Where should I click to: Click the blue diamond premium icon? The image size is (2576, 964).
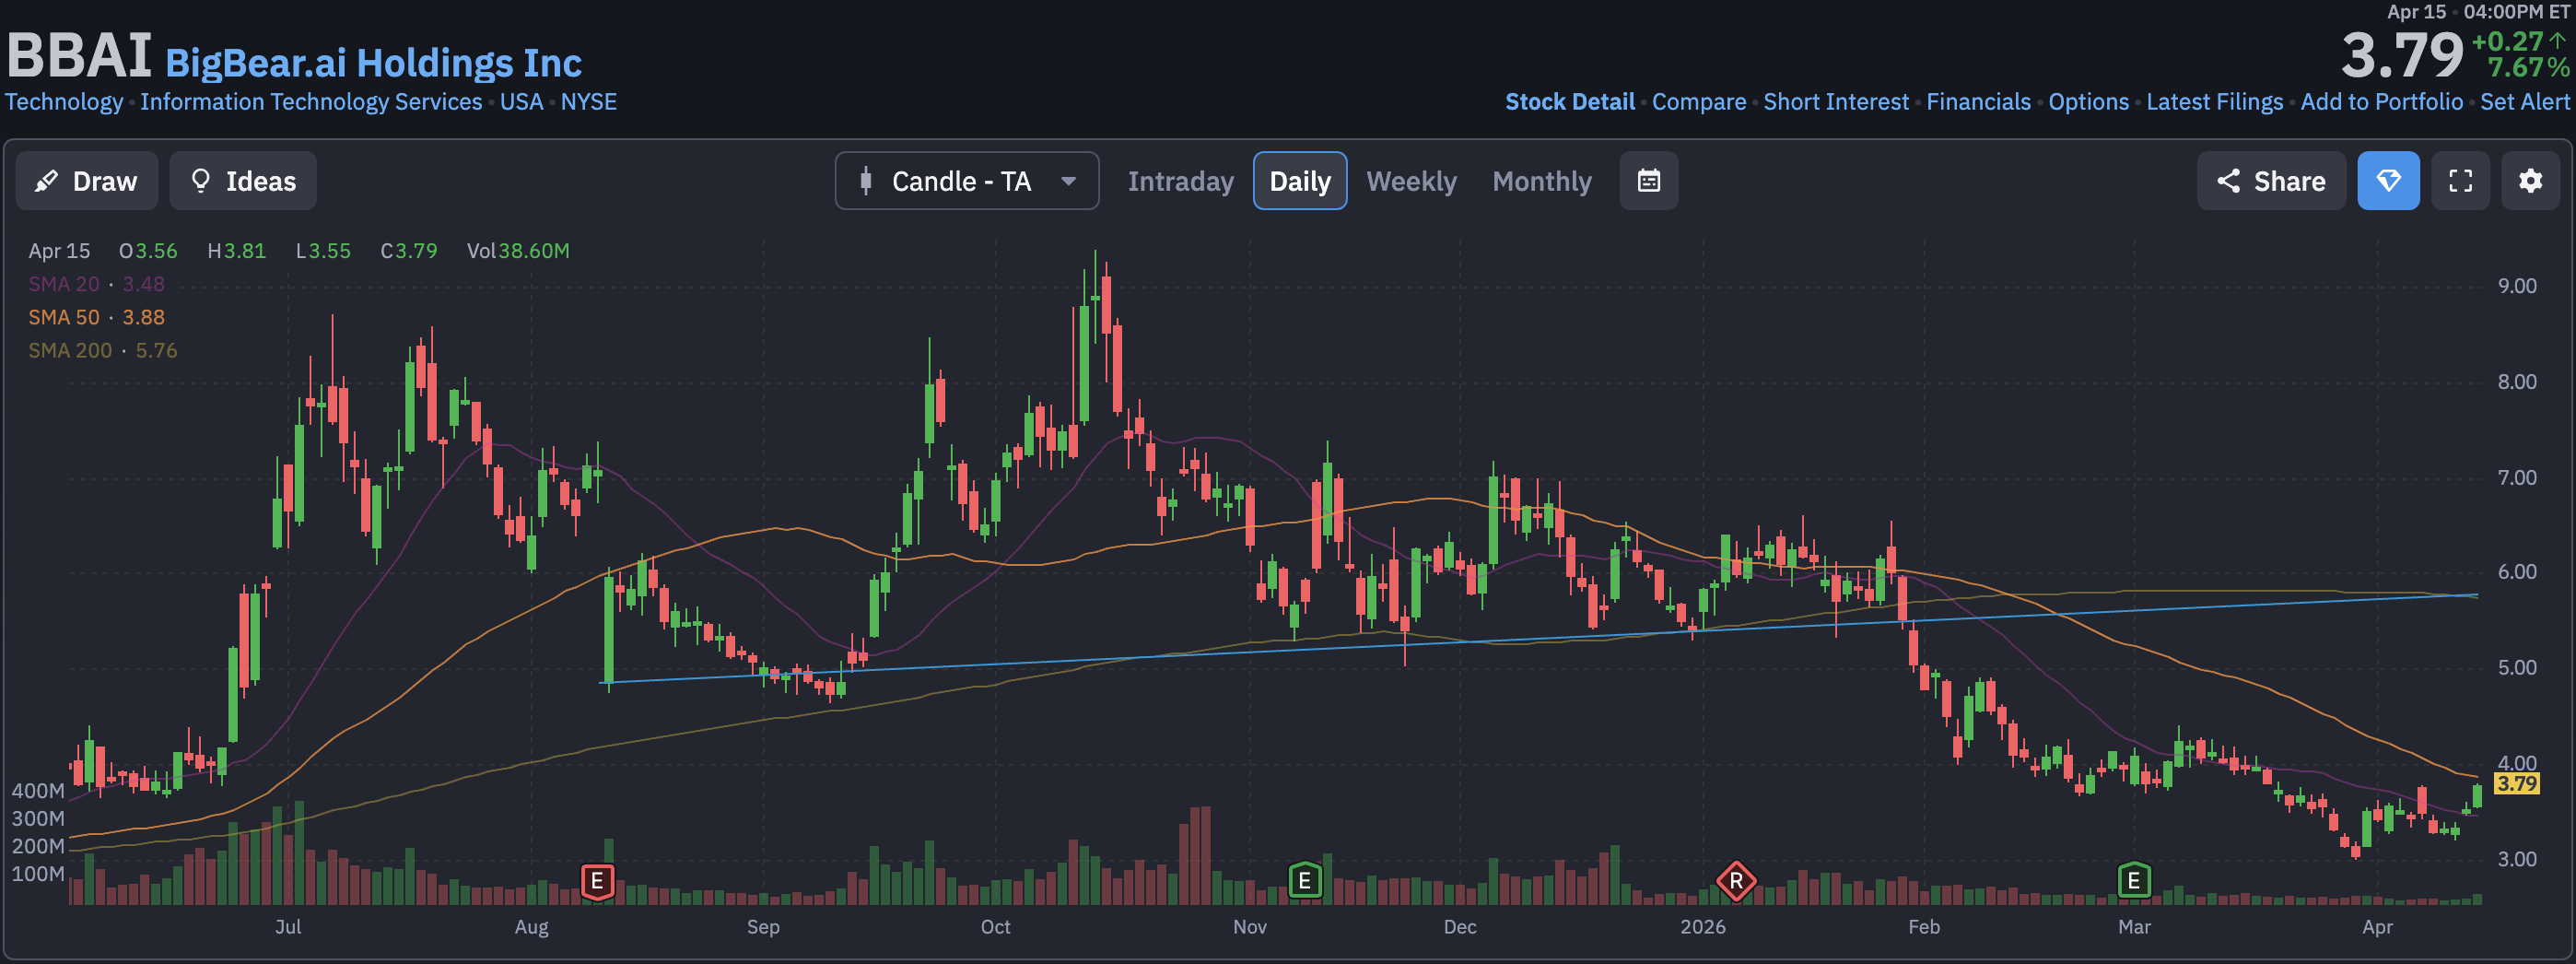[x=2388, y=181]
